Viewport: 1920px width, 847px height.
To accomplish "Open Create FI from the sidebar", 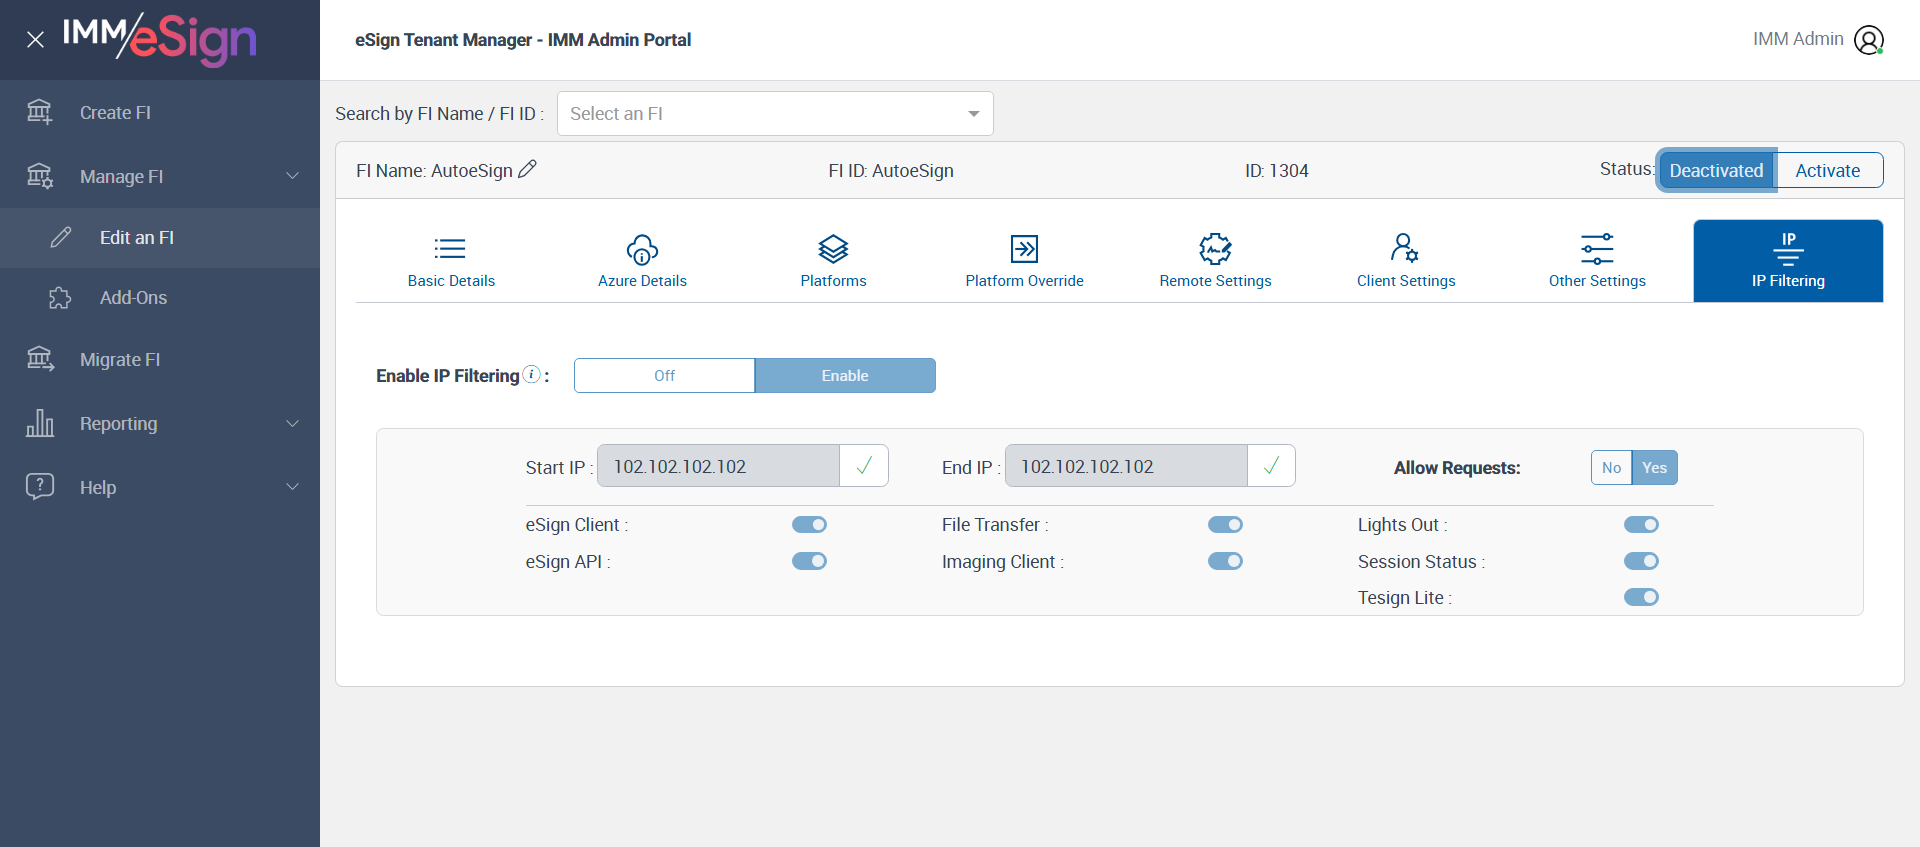I will tap(115, 113).
